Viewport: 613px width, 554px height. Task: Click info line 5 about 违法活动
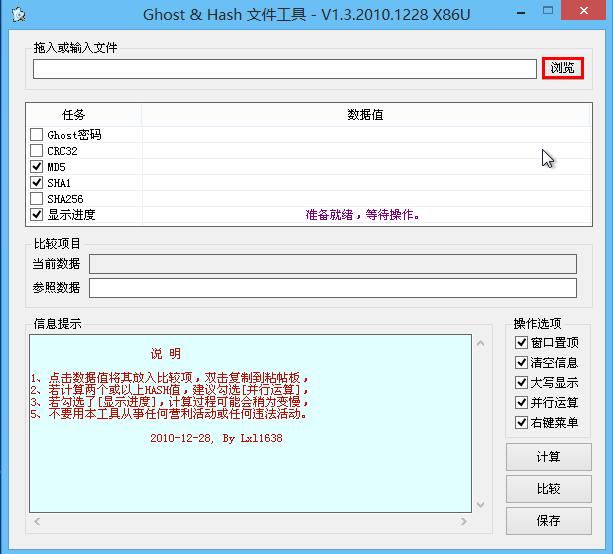[x=169, y=414]
